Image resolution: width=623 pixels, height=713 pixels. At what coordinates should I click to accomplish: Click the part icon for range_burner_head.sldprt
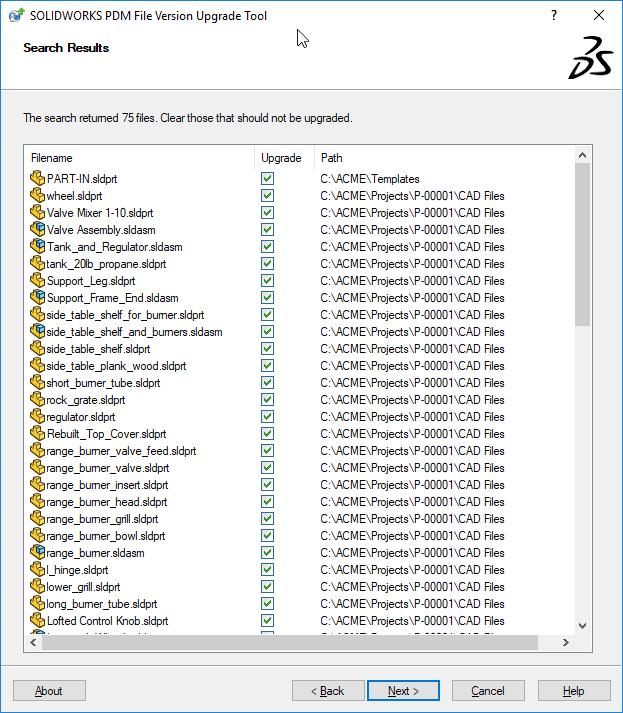37,501
